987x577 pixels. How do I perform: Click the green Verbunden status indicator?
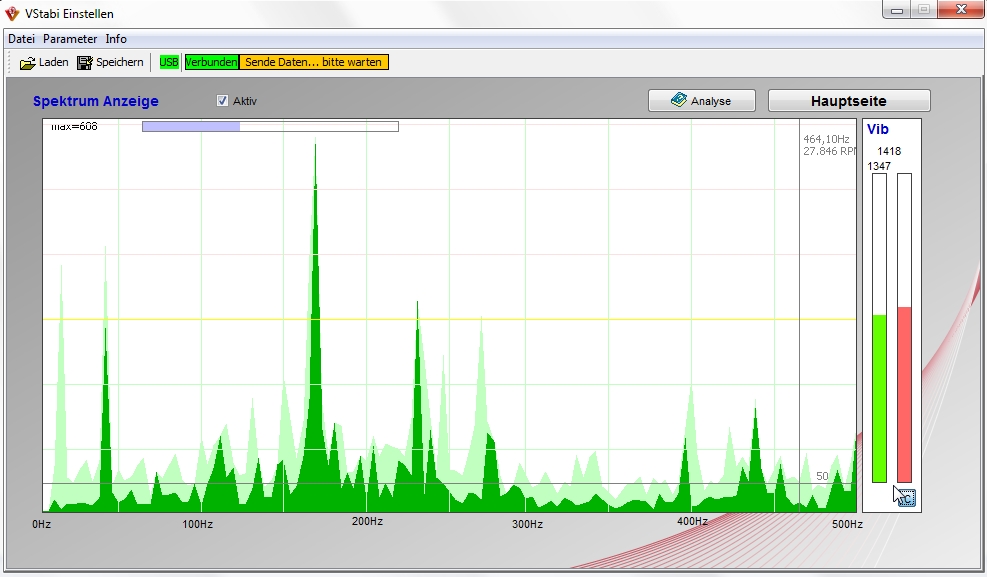point(211,62)
